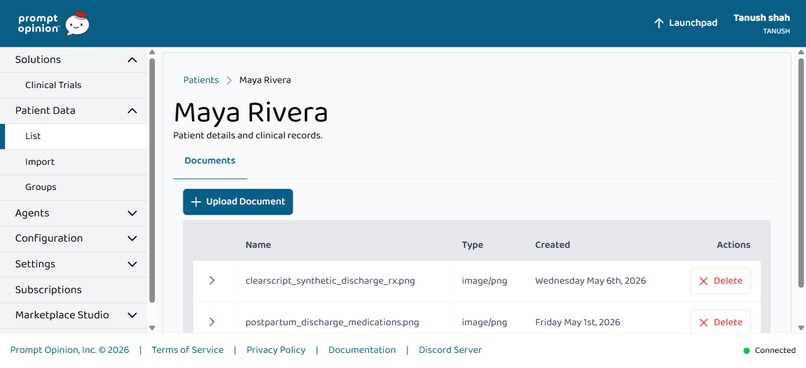Switch to the Documents tab
This screenshot has height=368, width=806.
[210, 161]
